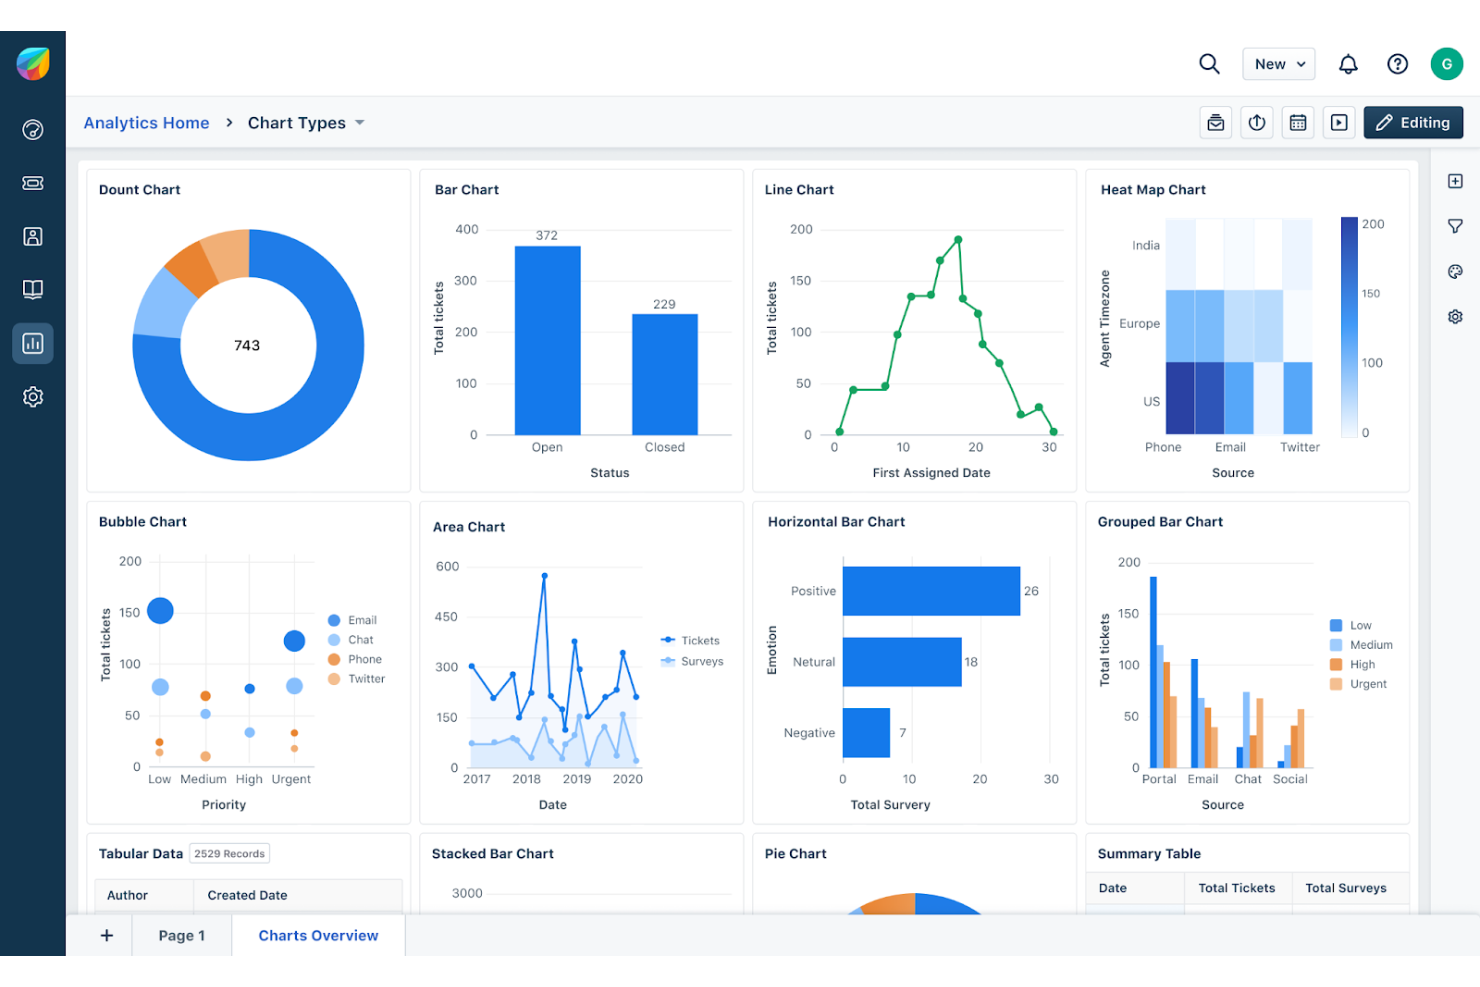This screenshot has height=987, width=1480.
Task: Switch to the Page 1 tab
Action: pos(181,935)
